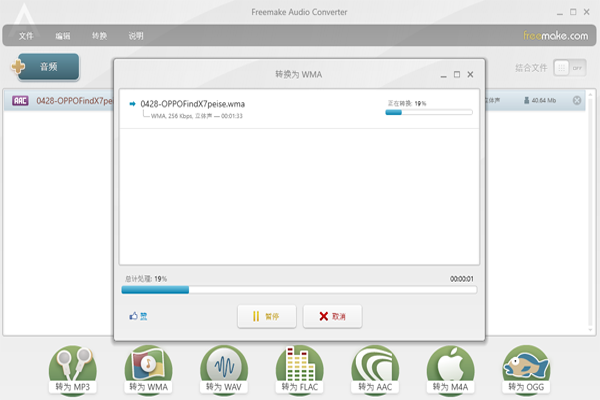Close the Freemake Audio Converter window
This screenshot has height=400, width=600.
(x=587, y=12)
